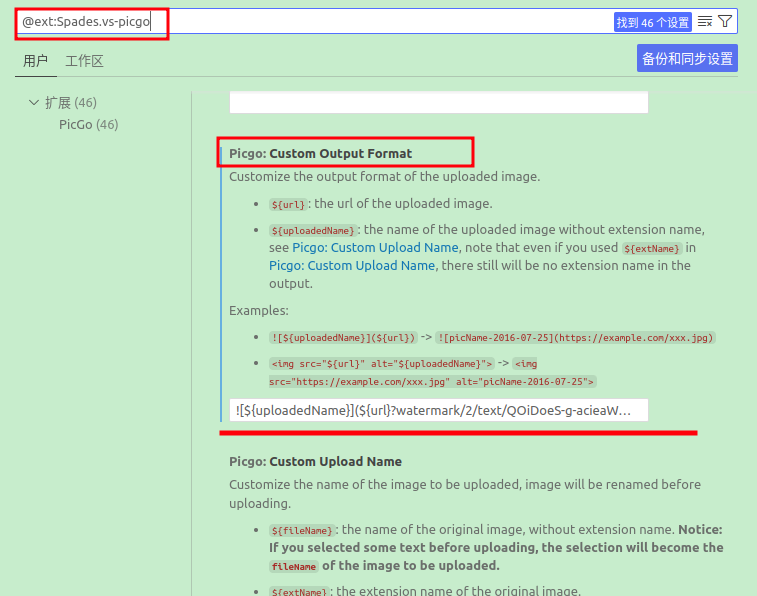The height and width of the screenshot is (596, 757).
Task: Collapse the 扩展 (46) tree node chevron
Action: pyautogui.click(x=34, y=102)
